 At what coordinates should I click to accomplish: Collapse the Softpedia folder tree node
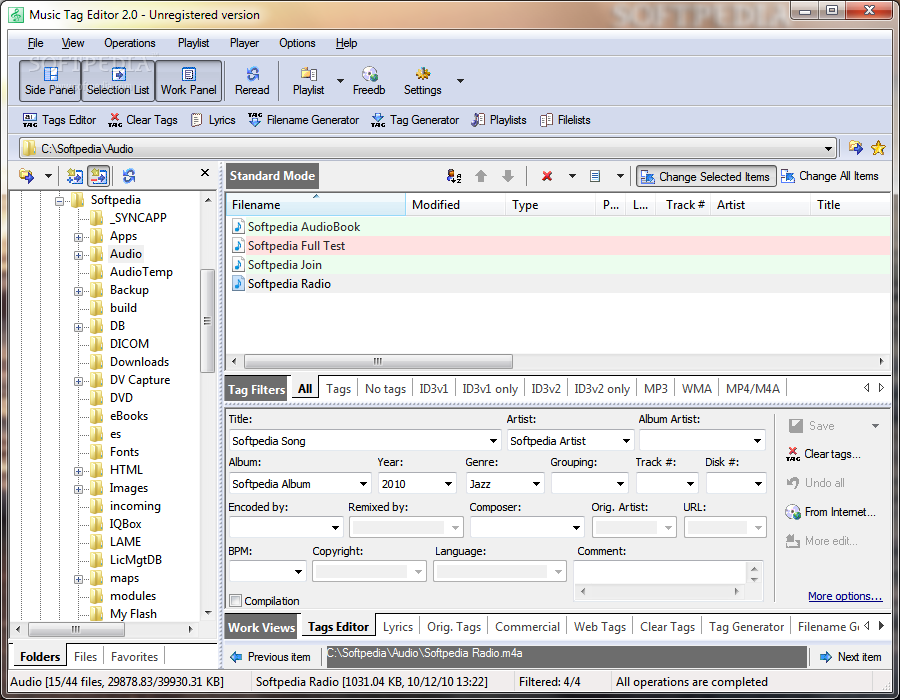click(x=59, y=201)
